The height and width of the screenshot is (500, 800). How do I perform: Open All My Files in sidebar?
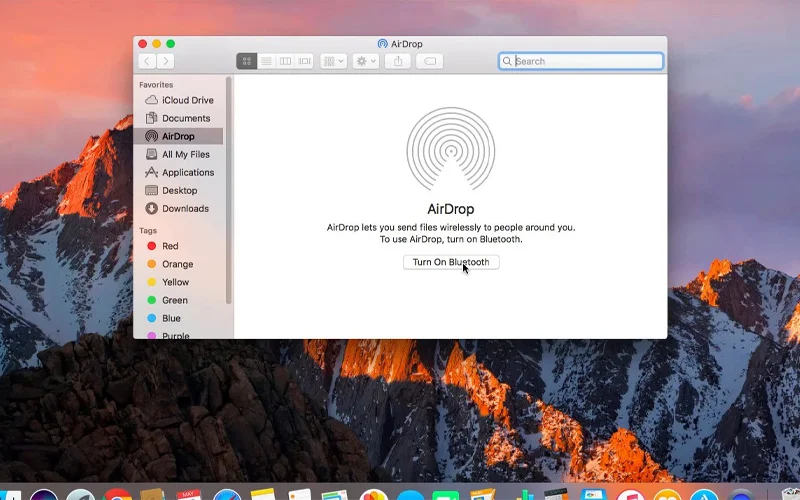point(179,154)
